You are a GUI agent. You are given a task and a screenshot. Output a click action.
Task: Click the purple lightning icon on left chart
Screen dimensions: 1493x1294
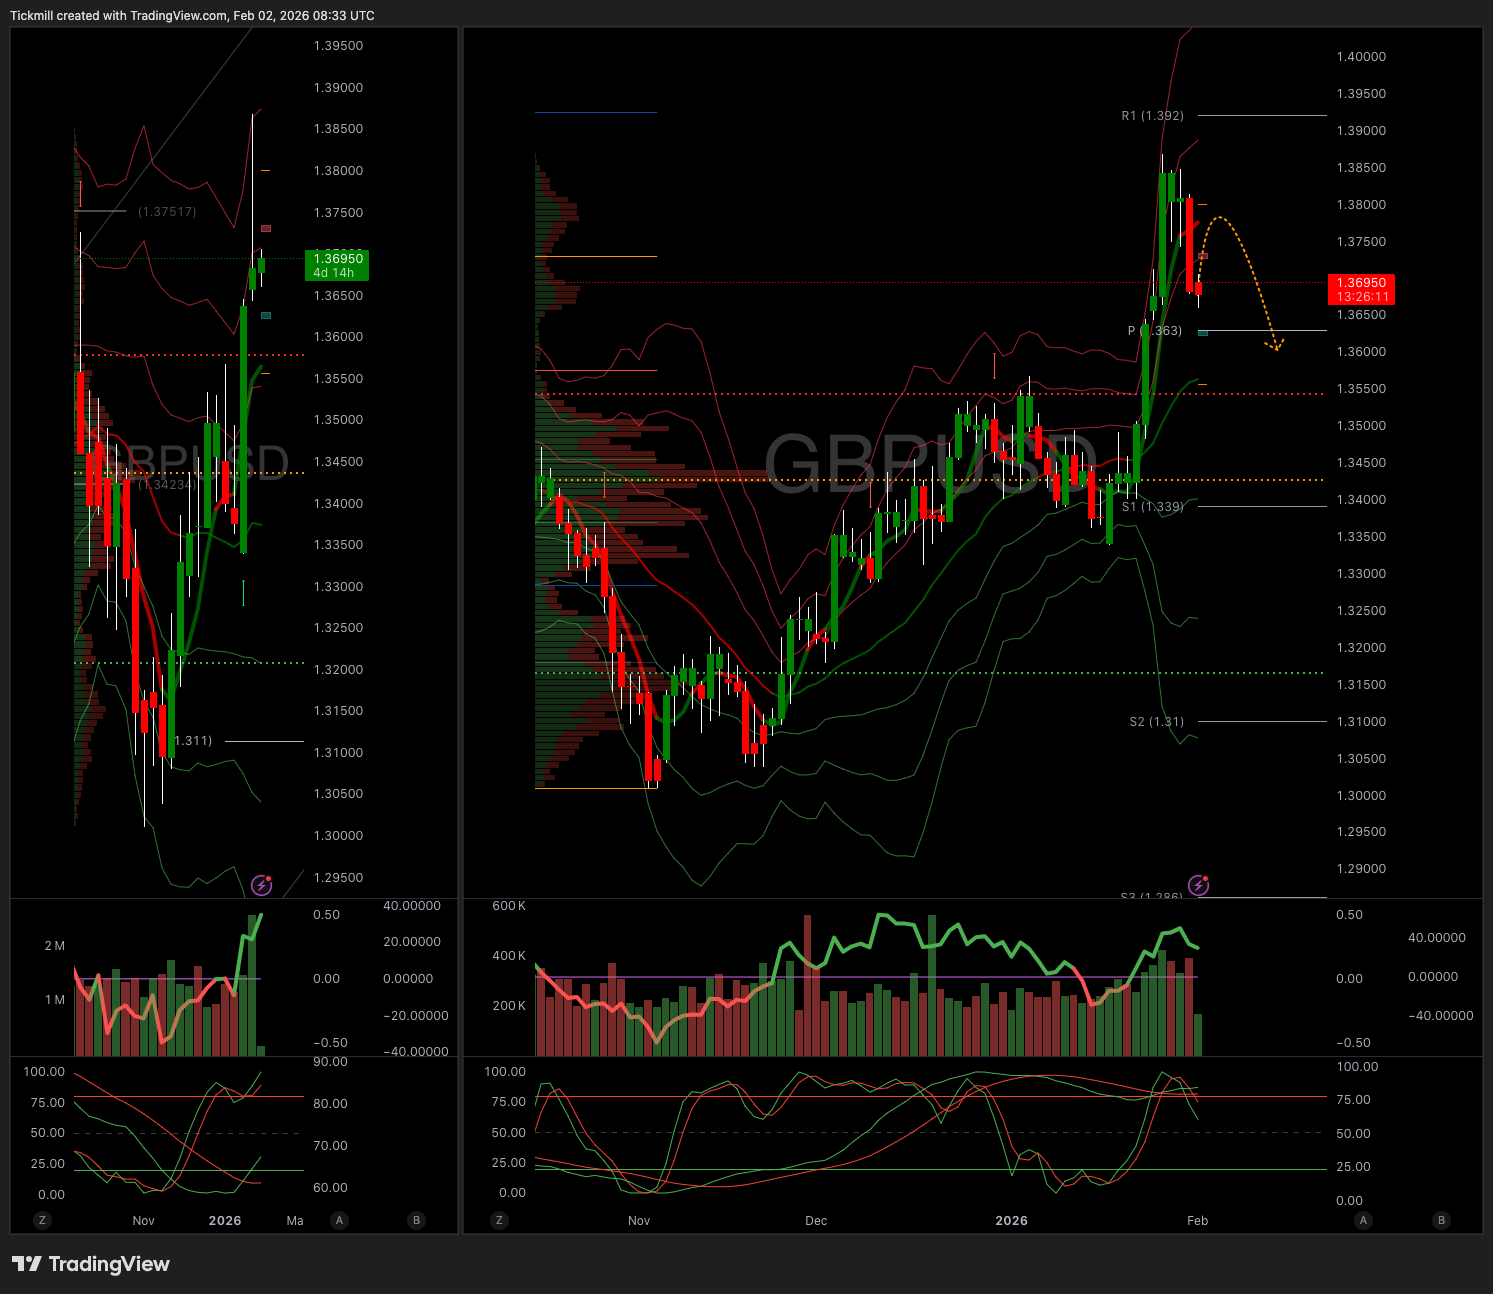(261, 885)
